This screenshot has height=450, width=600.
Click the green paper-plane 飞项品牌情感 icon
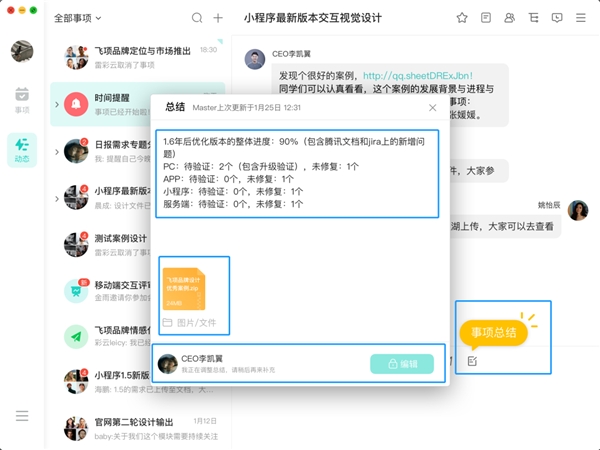tap(76, 337)
